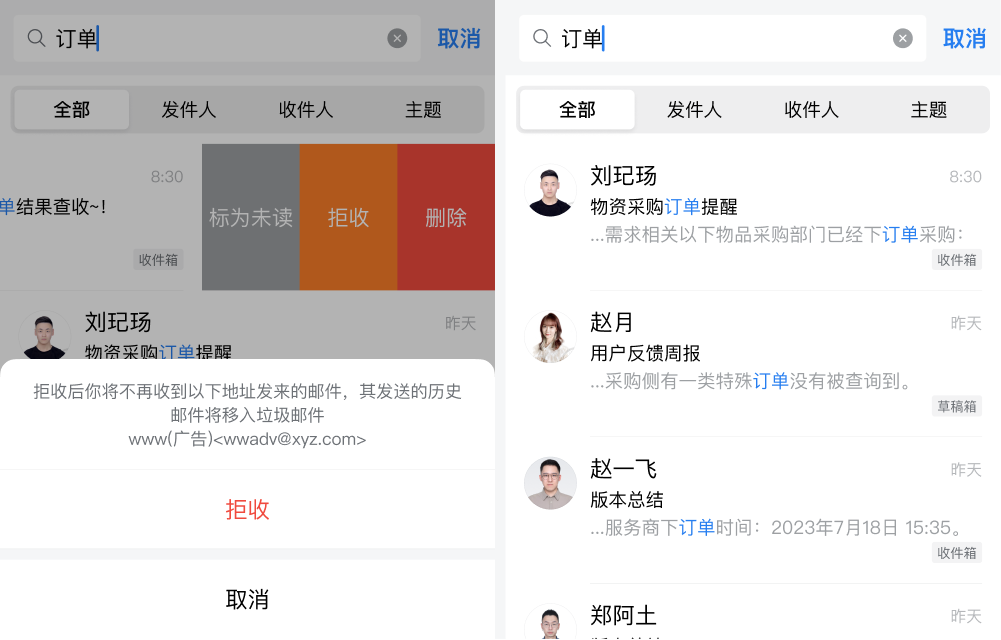Screen dimensions: 1001x640
Task: Tap 取消 in bottom sheet
Action: point(248,599)
